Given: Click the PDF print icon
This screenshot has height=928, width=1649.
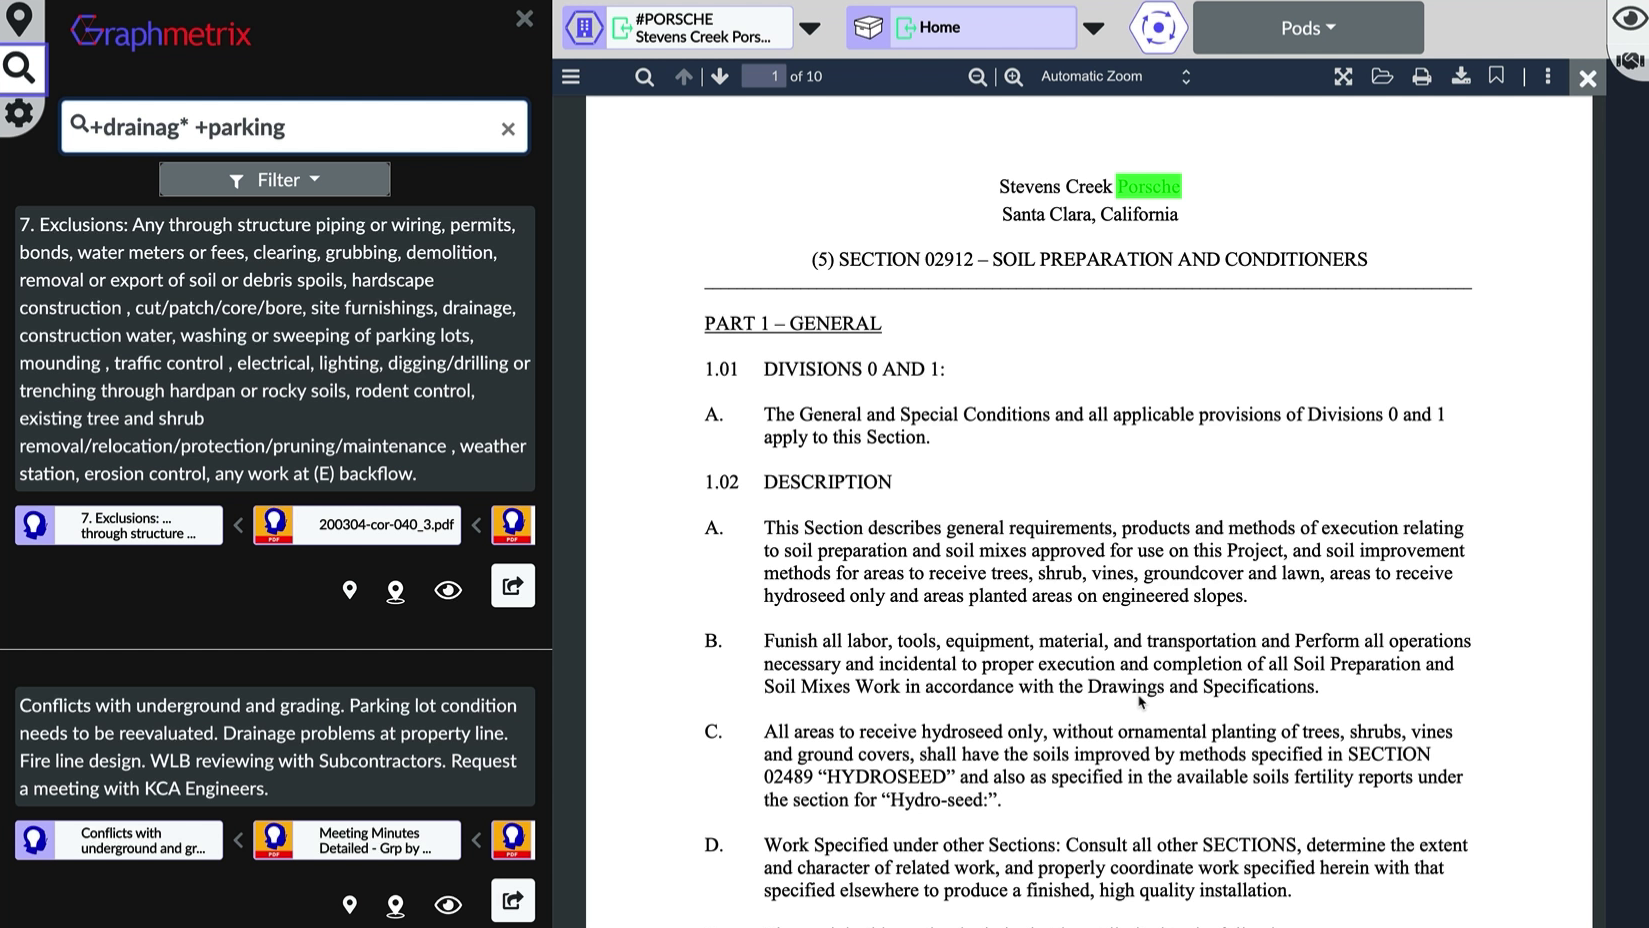Looking at the screenshot, I should coord(1421,77).
